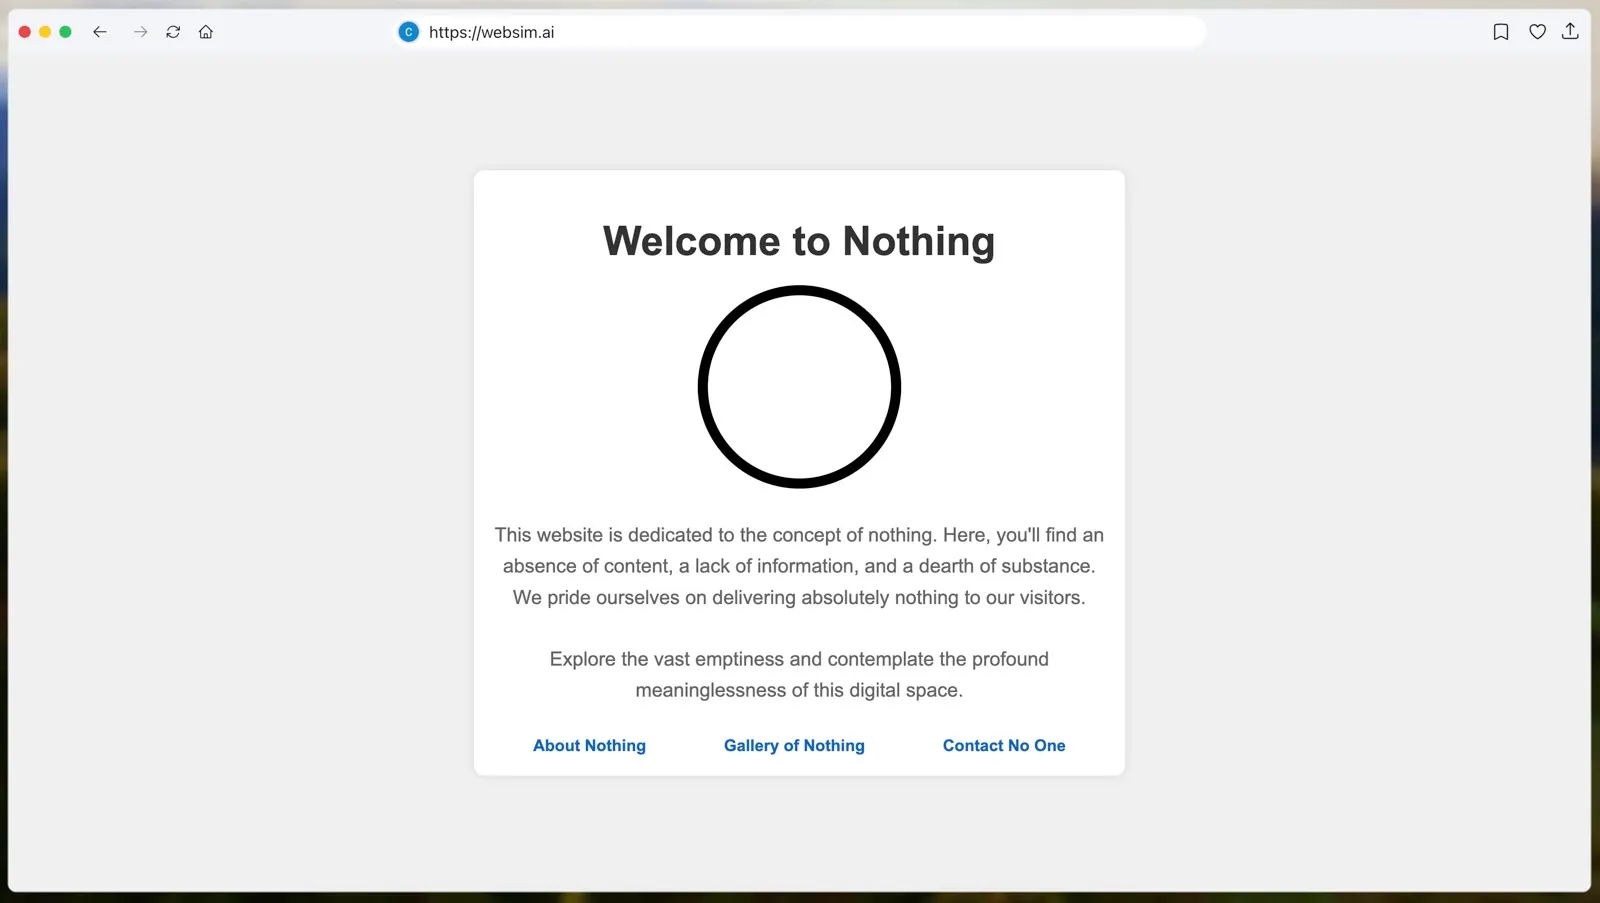Reload the current page
This screenshot has height=903, width=1600.
pyautogui.click(x=173, y=32)
